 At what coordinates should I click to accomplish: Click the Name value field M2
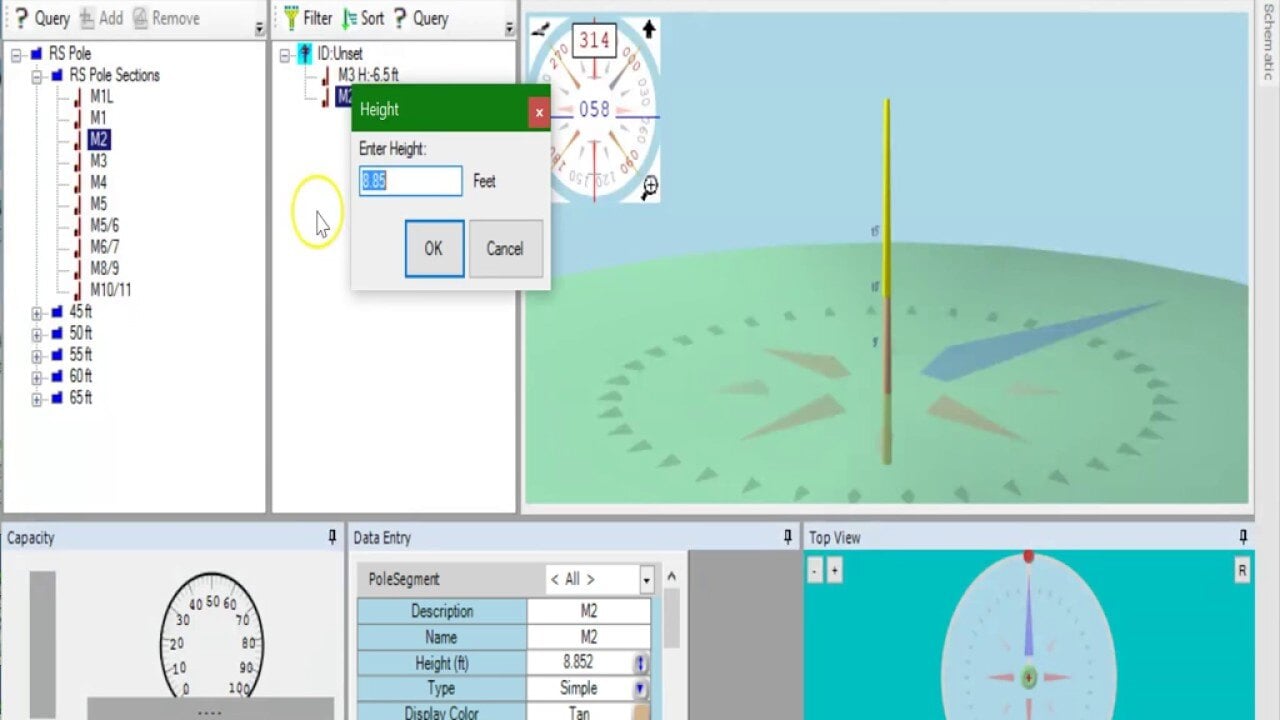[x=588, y=637]
